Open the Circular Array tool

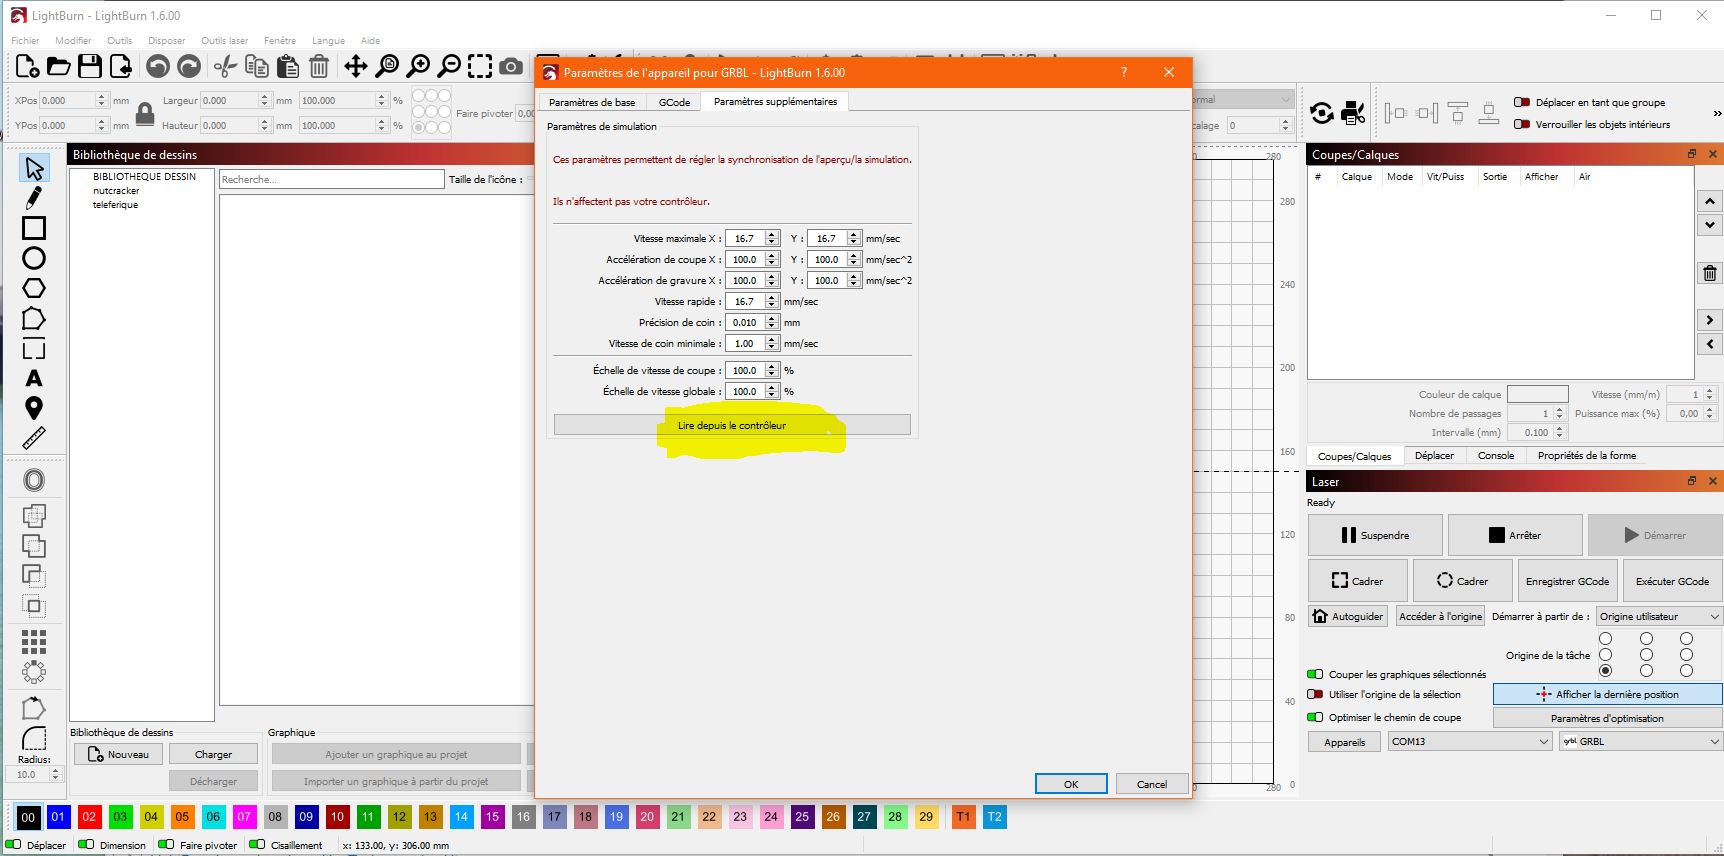click(x=34, y=672)
